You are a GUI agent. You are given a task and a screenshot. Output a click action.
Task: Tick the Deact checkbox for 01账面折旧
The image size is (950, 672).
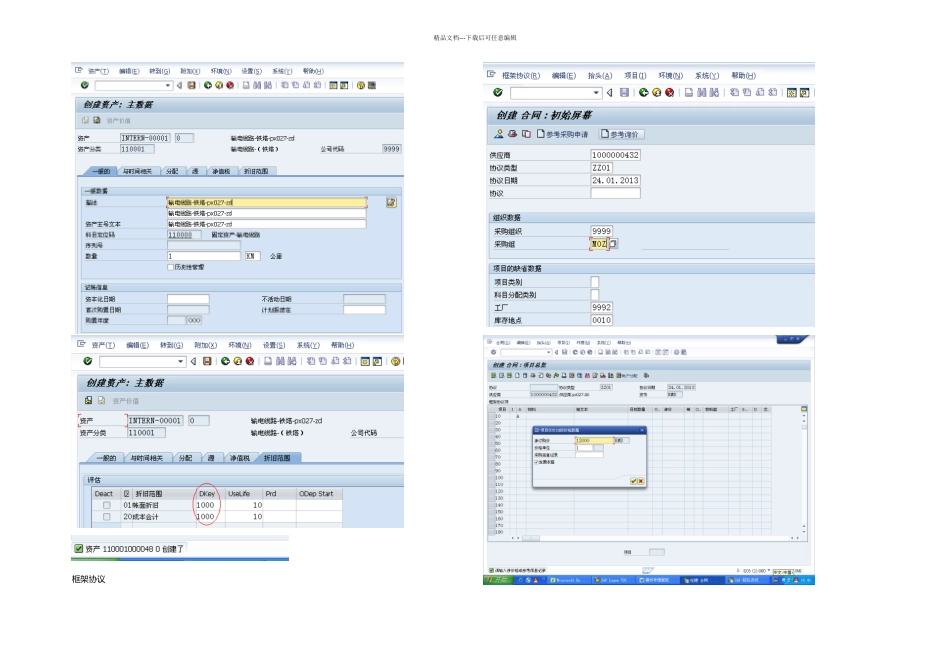point(107,505)
